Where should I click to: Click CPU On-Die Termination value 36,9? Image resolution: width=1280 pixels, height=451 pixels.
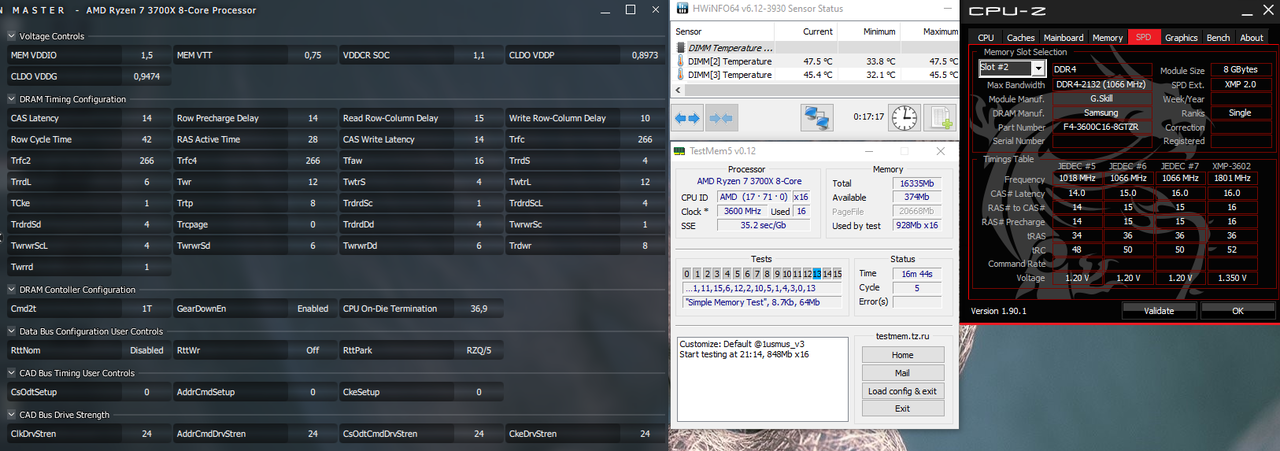click(x=478, y=309)
